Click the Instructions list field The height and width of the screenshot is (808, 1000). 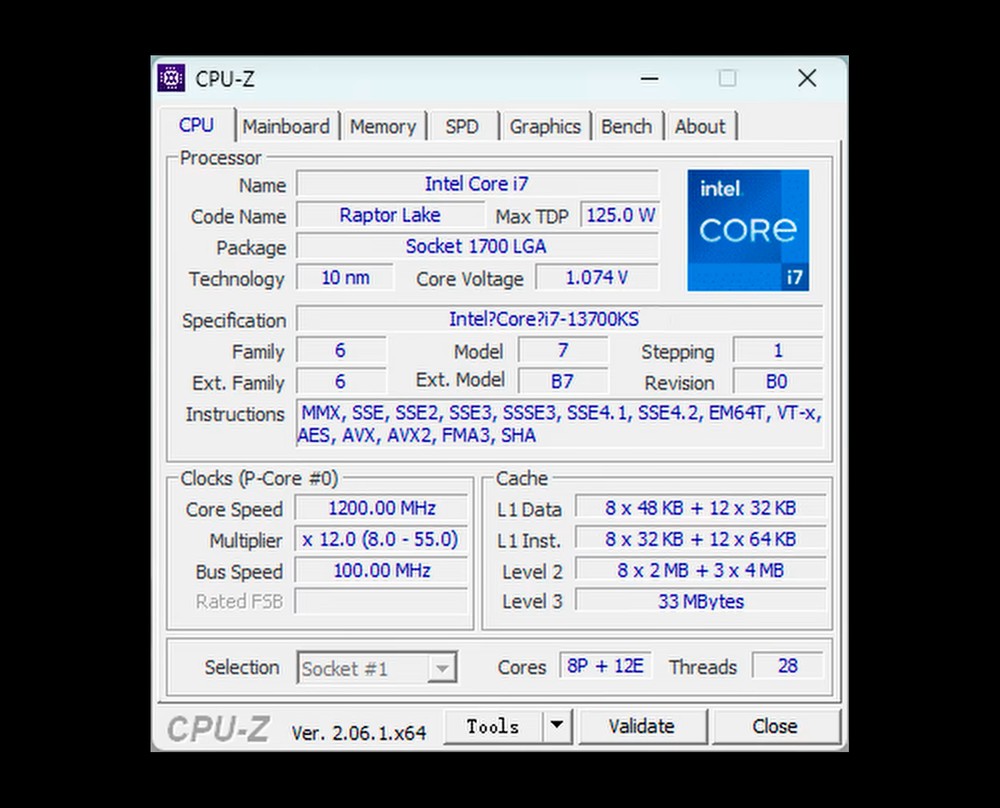pyautogui.click(x=560, y=424)
